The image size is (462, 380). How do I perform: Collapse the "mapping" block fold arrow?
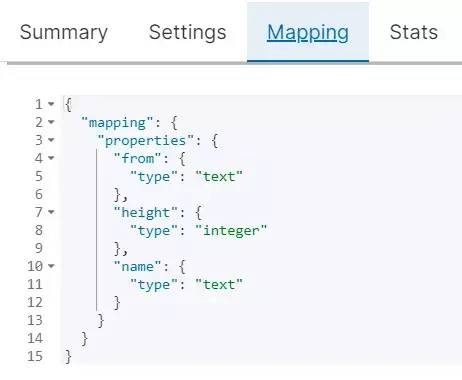tap(51, 122)
